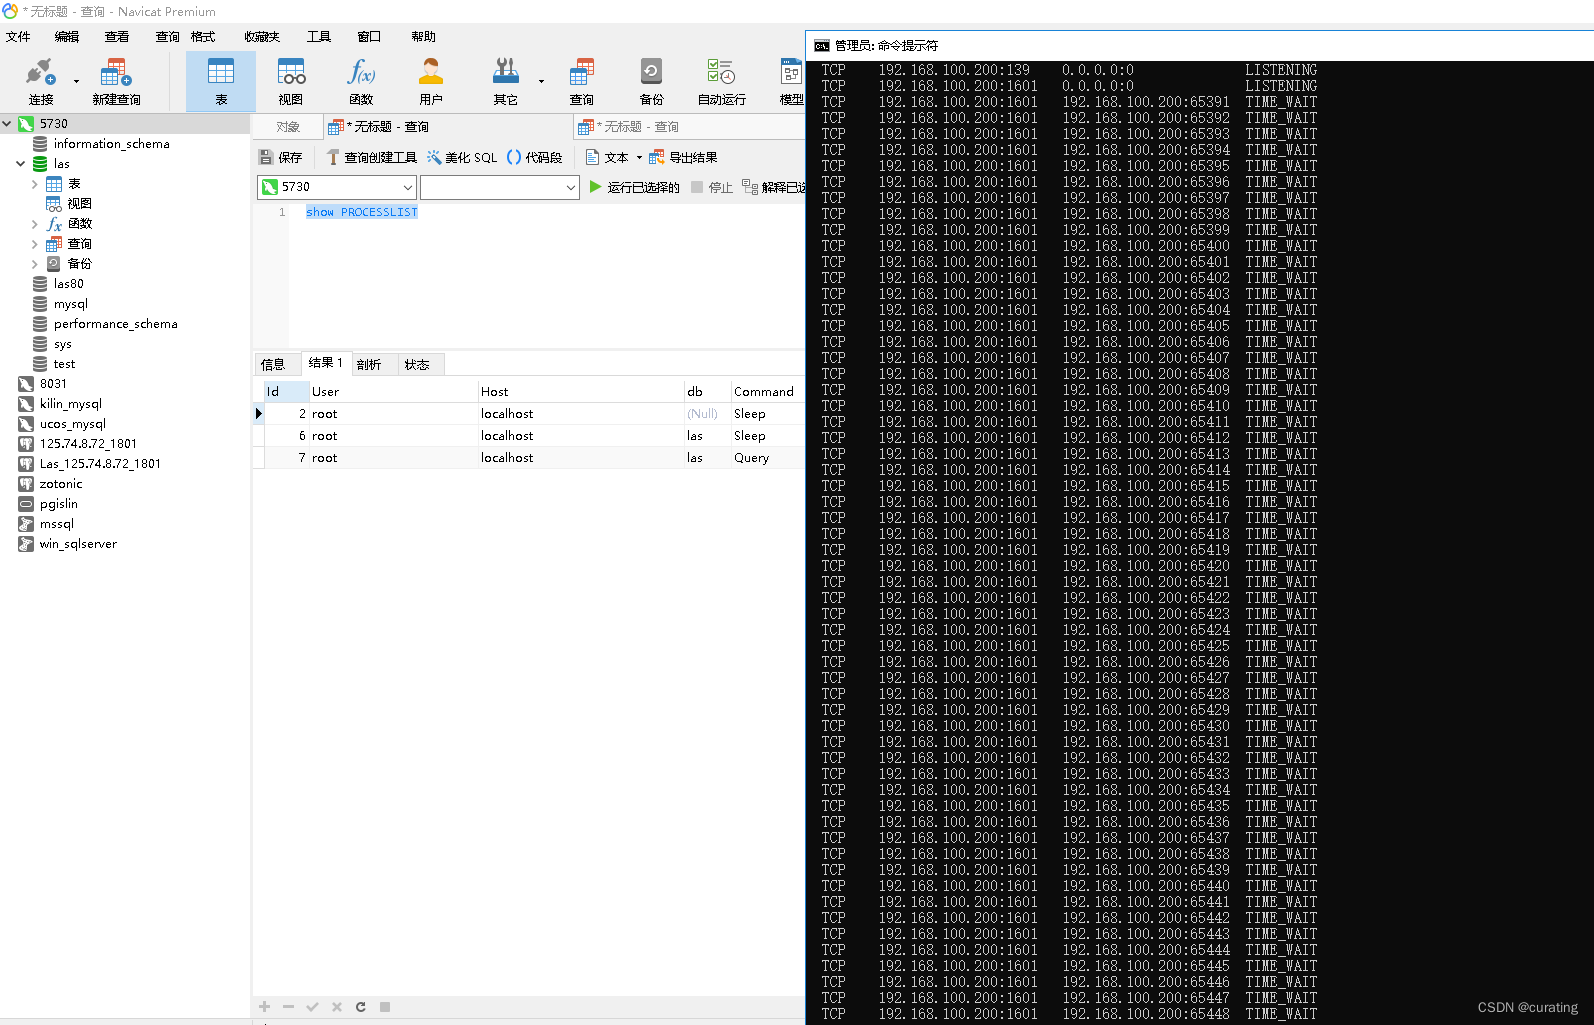Open the 文本 (Text) dropdown arrow
The image size is (1594, 1025).
639,157
